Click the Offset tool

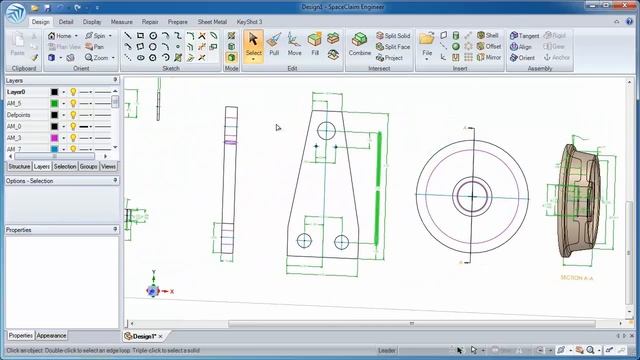[x=489, y=47]
